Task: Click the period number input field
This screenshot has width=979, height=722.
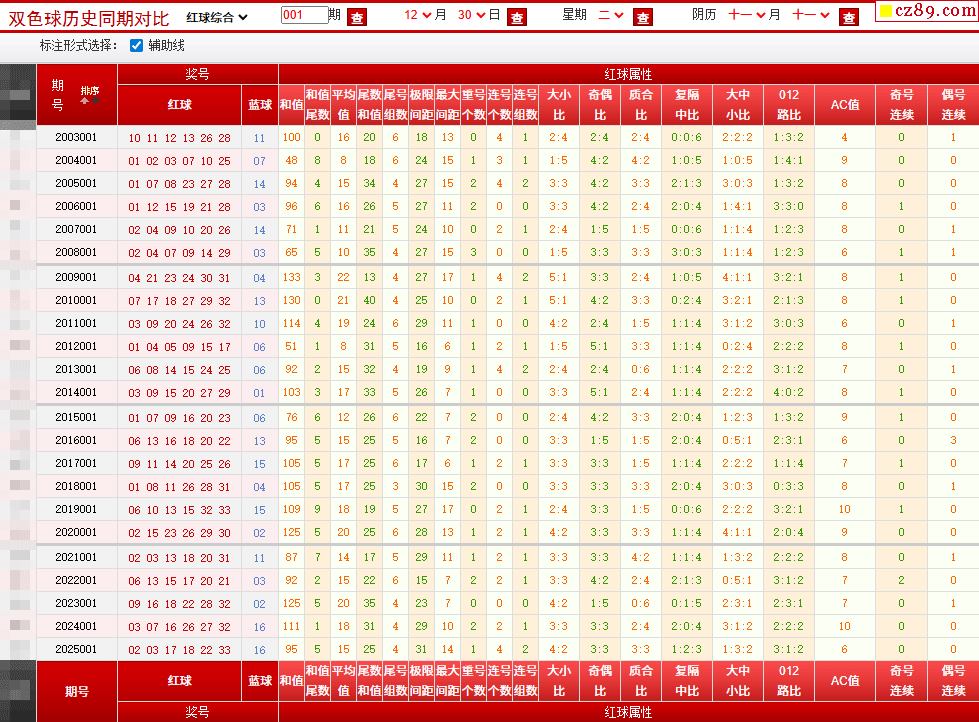Action: (304, 16)
